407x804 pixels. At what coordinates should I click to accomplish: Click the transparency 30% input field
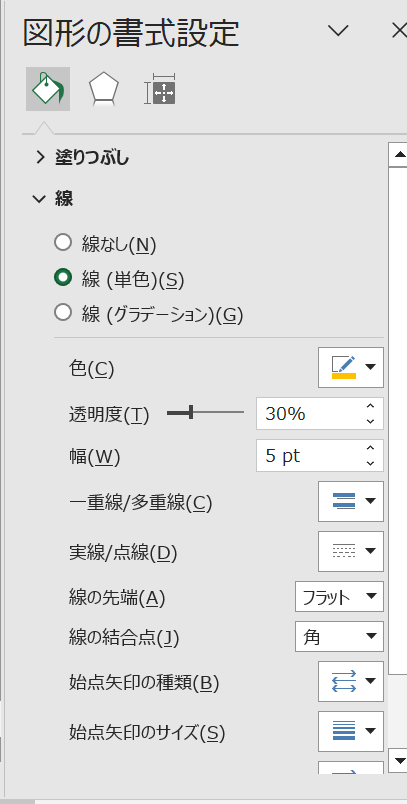(309, 414)
